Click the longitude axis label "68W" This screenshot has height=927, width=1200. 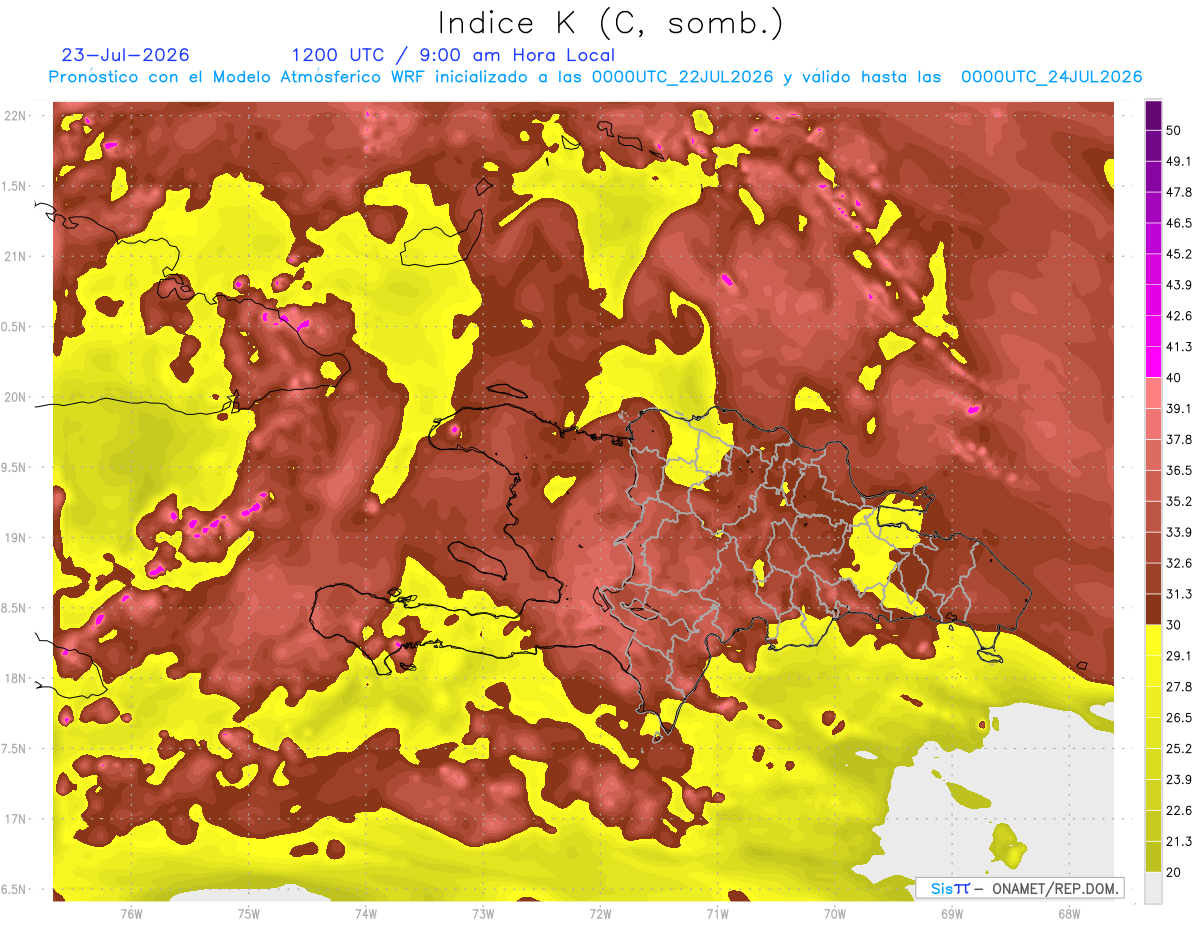point(1069,913)
